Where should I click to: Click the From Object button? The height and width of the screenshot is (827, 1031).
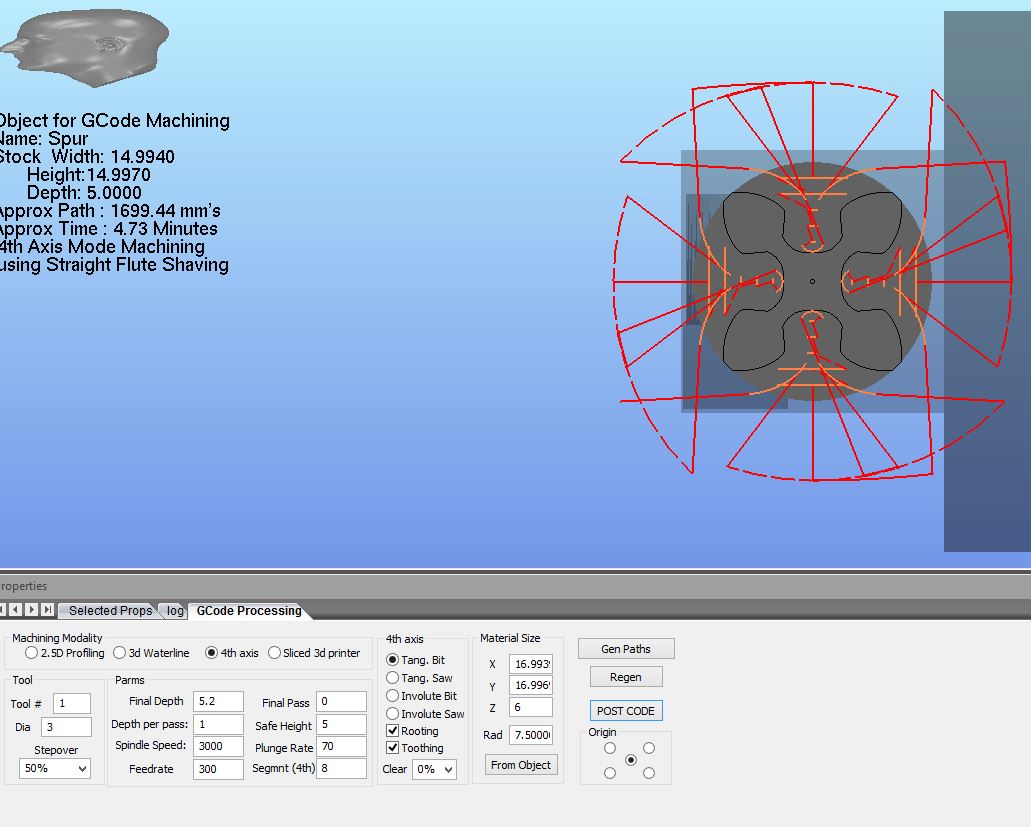pos(521,765)
